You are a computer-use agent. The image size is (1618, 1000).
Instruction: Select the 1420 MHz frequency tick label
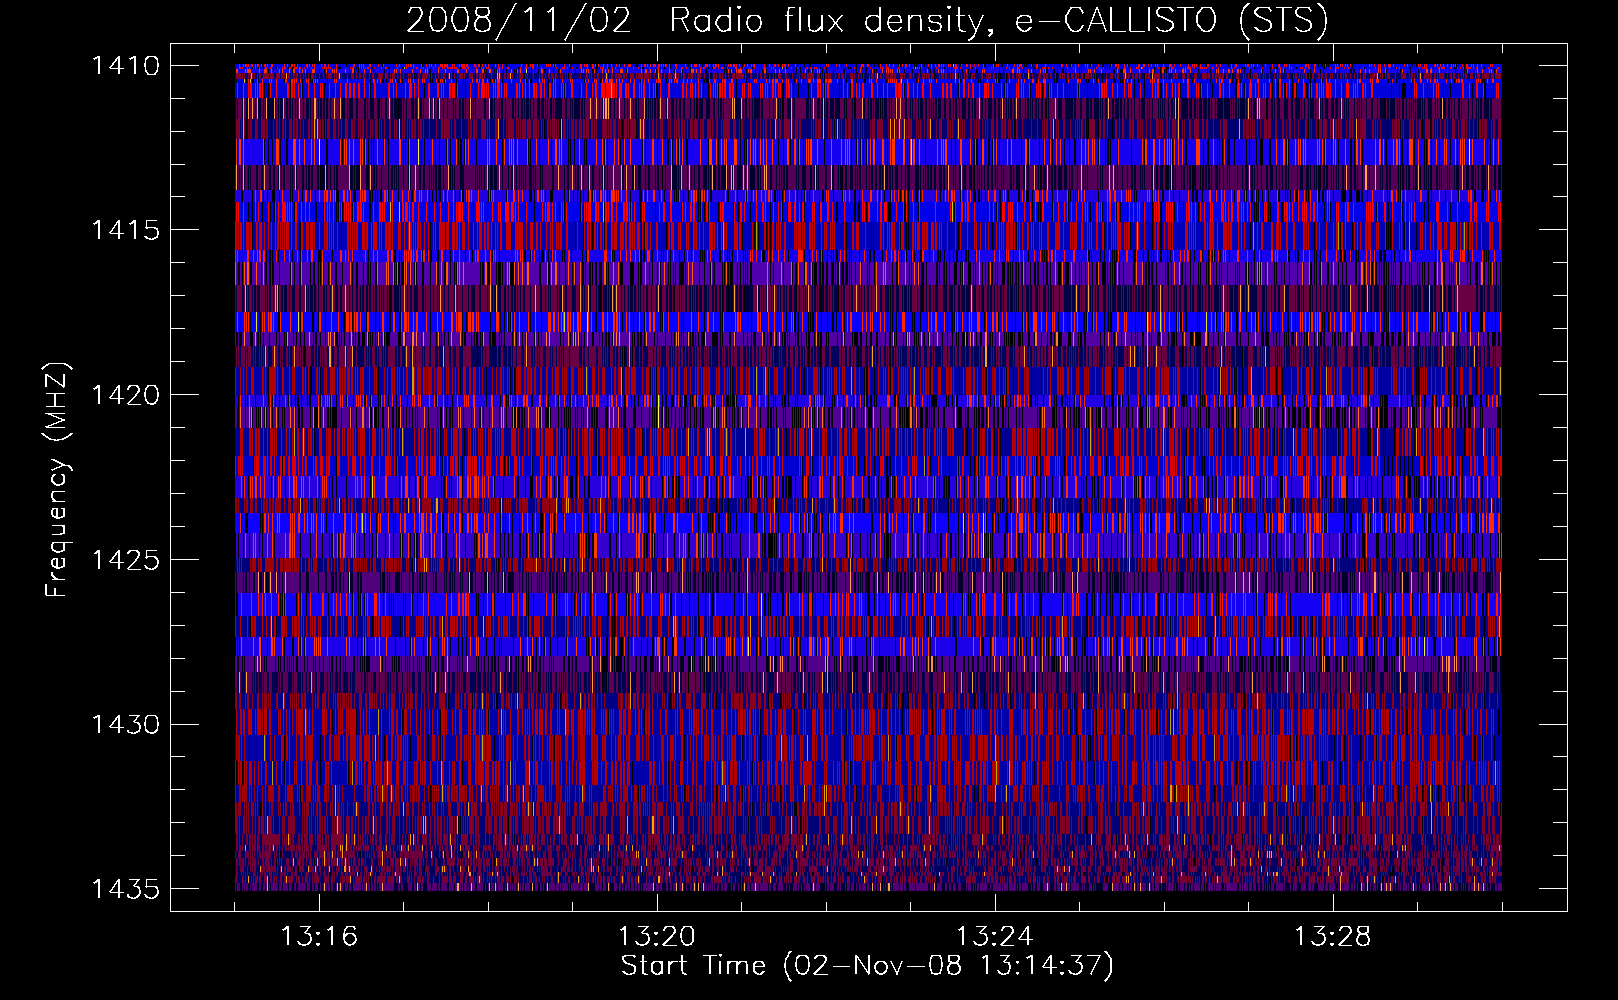125,395
